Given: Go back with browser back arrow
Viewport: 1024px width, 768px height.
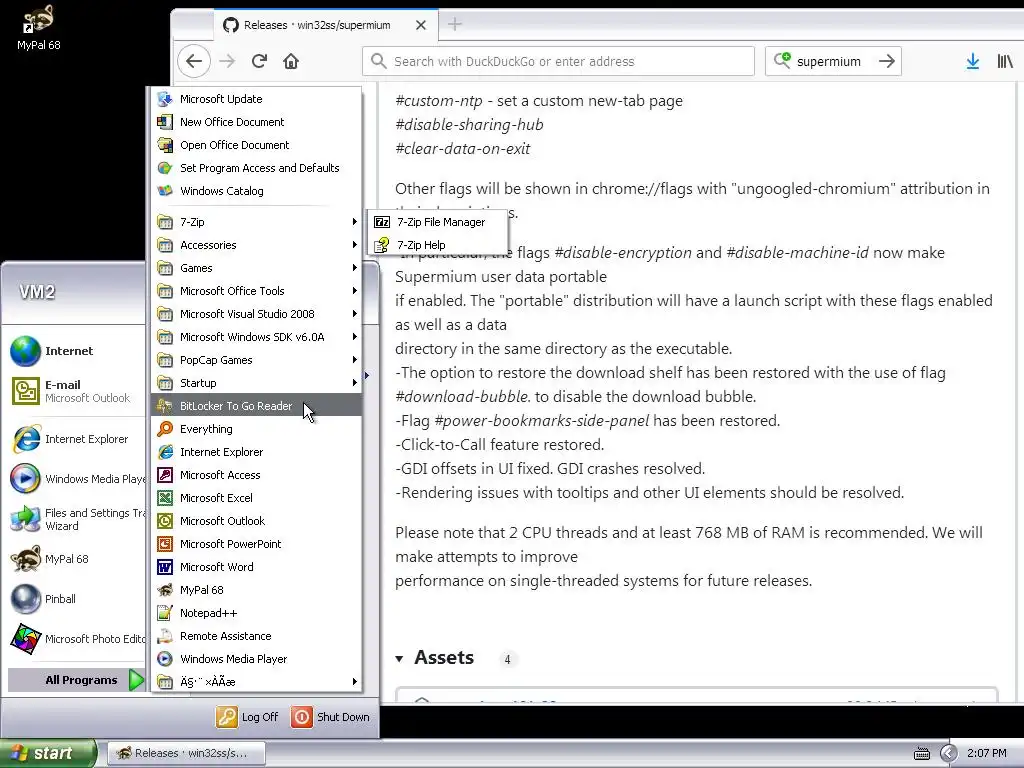Looking at the screenshot, I should coord(194,61).
